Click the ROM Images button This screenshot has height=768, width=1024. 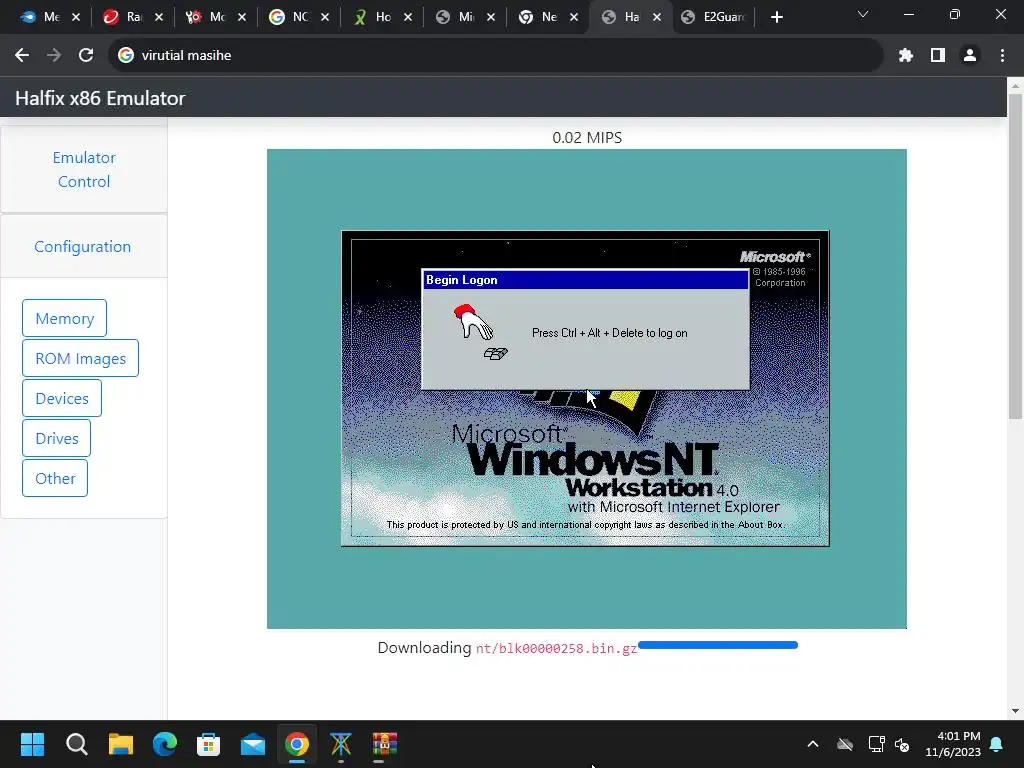[80, 358]
